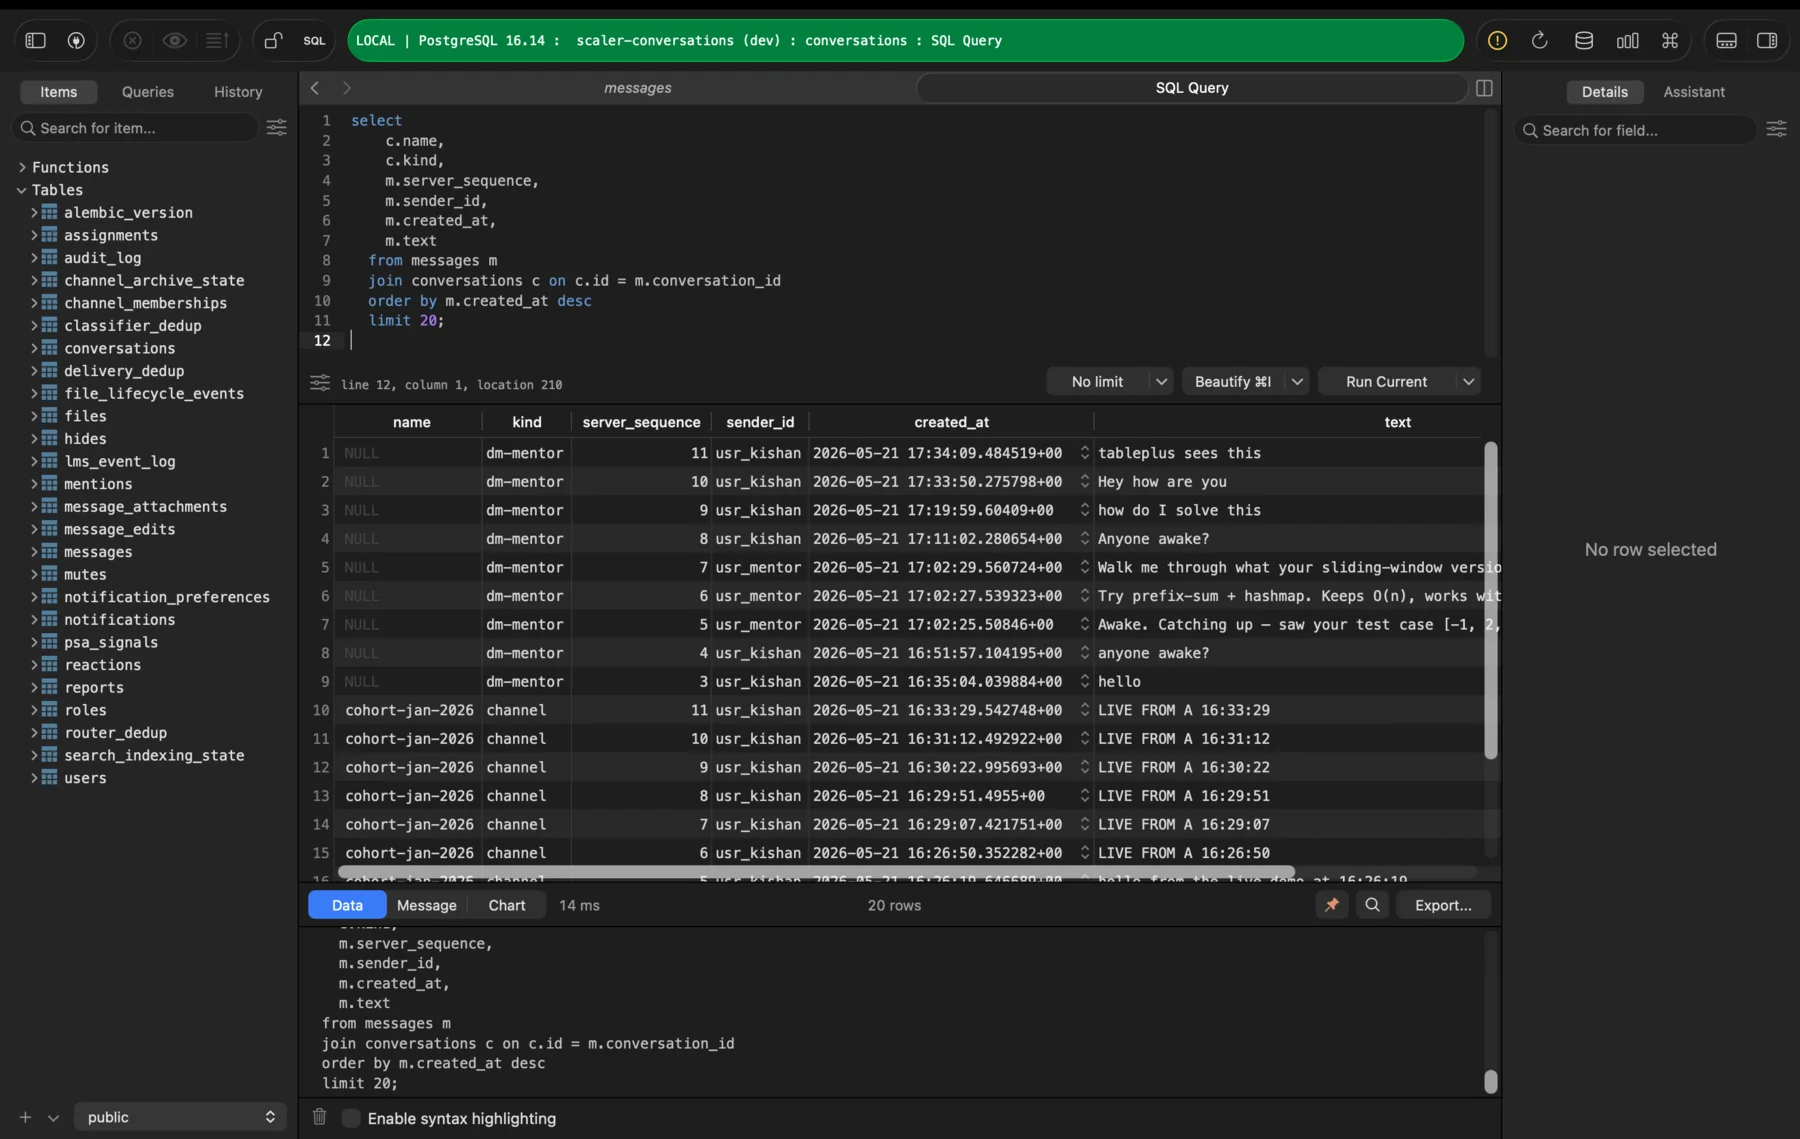Focus the Search for item field
1800x1139 pixels.
coord(135,128)
